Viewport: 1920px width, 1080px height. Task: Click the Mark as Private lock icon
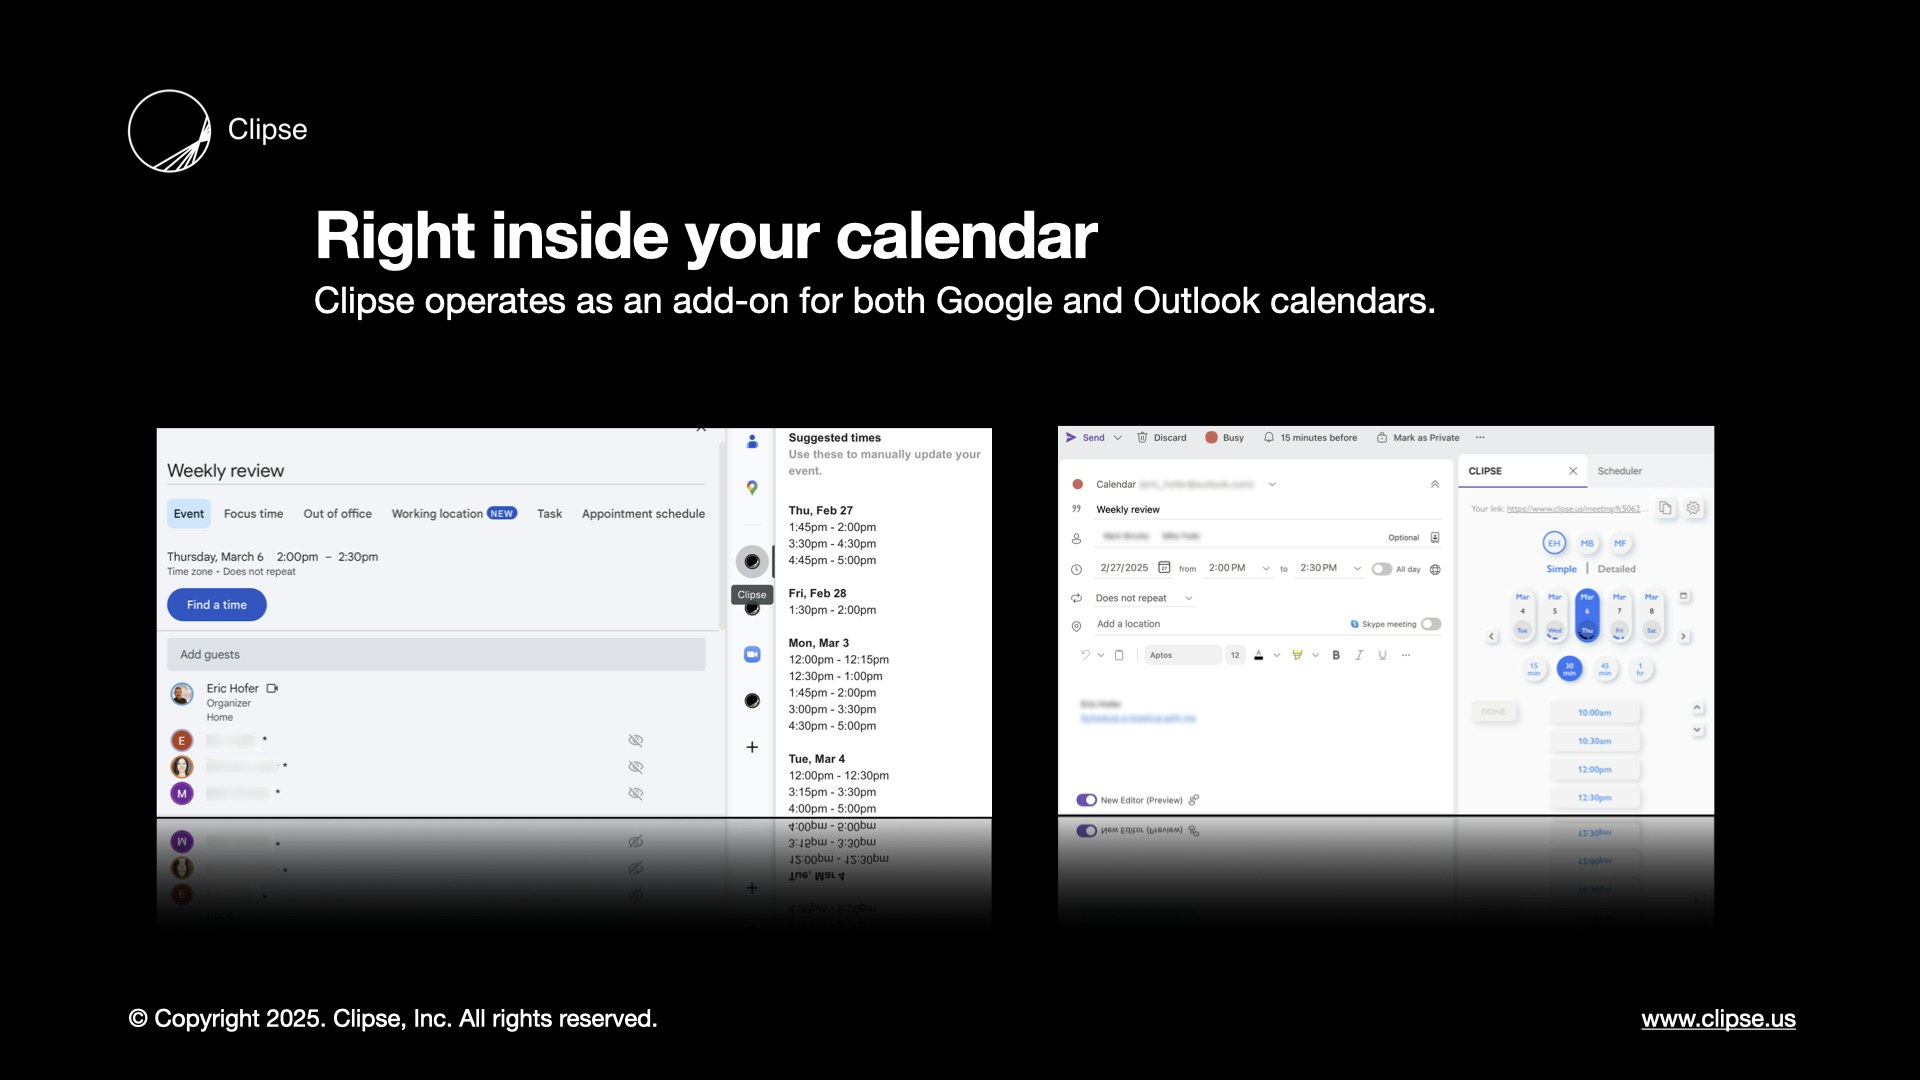1382,437
